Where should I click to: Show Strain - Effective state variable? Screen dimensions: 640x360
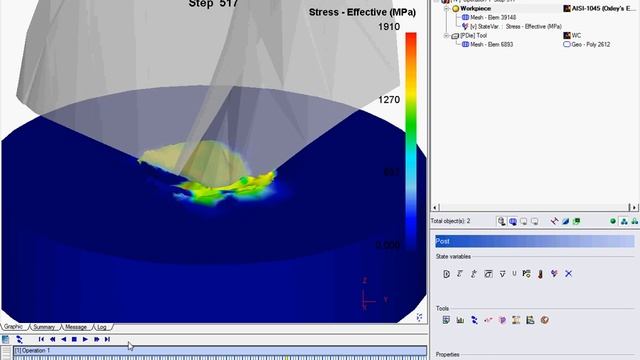tap(460, 274)
